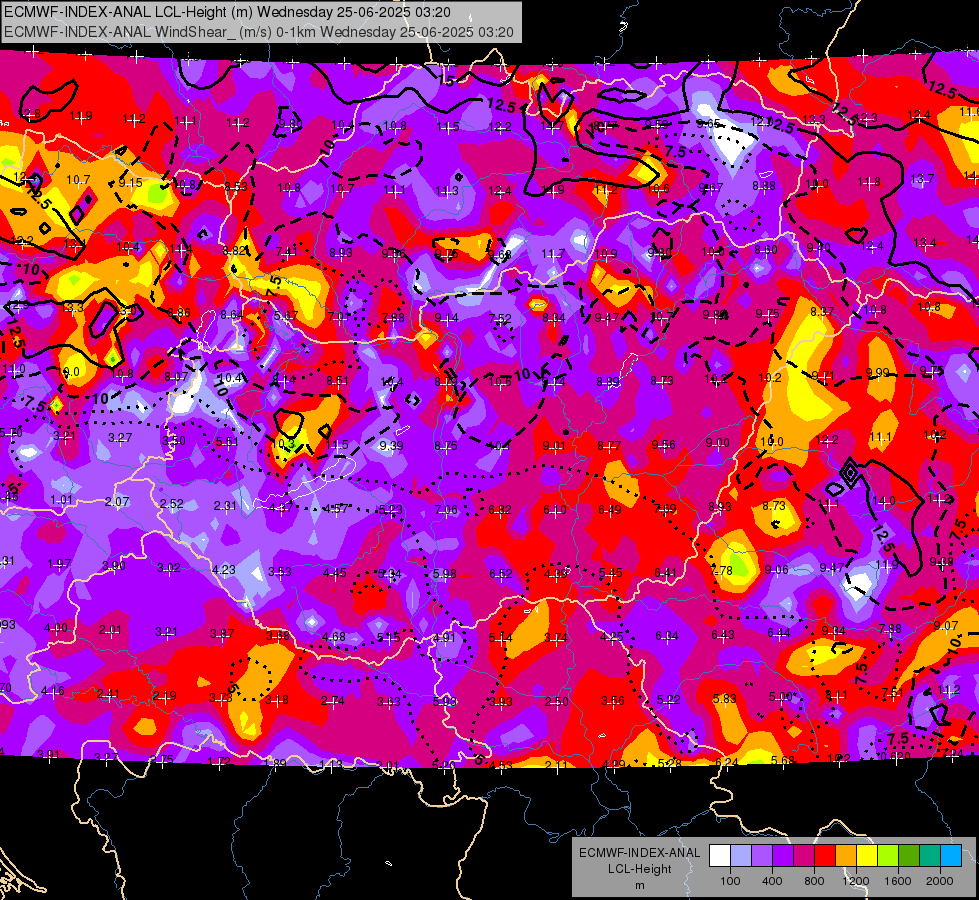Click the wind shear value '5.83'
Viewport: 979px width, 900px height.
coord(724,698)
